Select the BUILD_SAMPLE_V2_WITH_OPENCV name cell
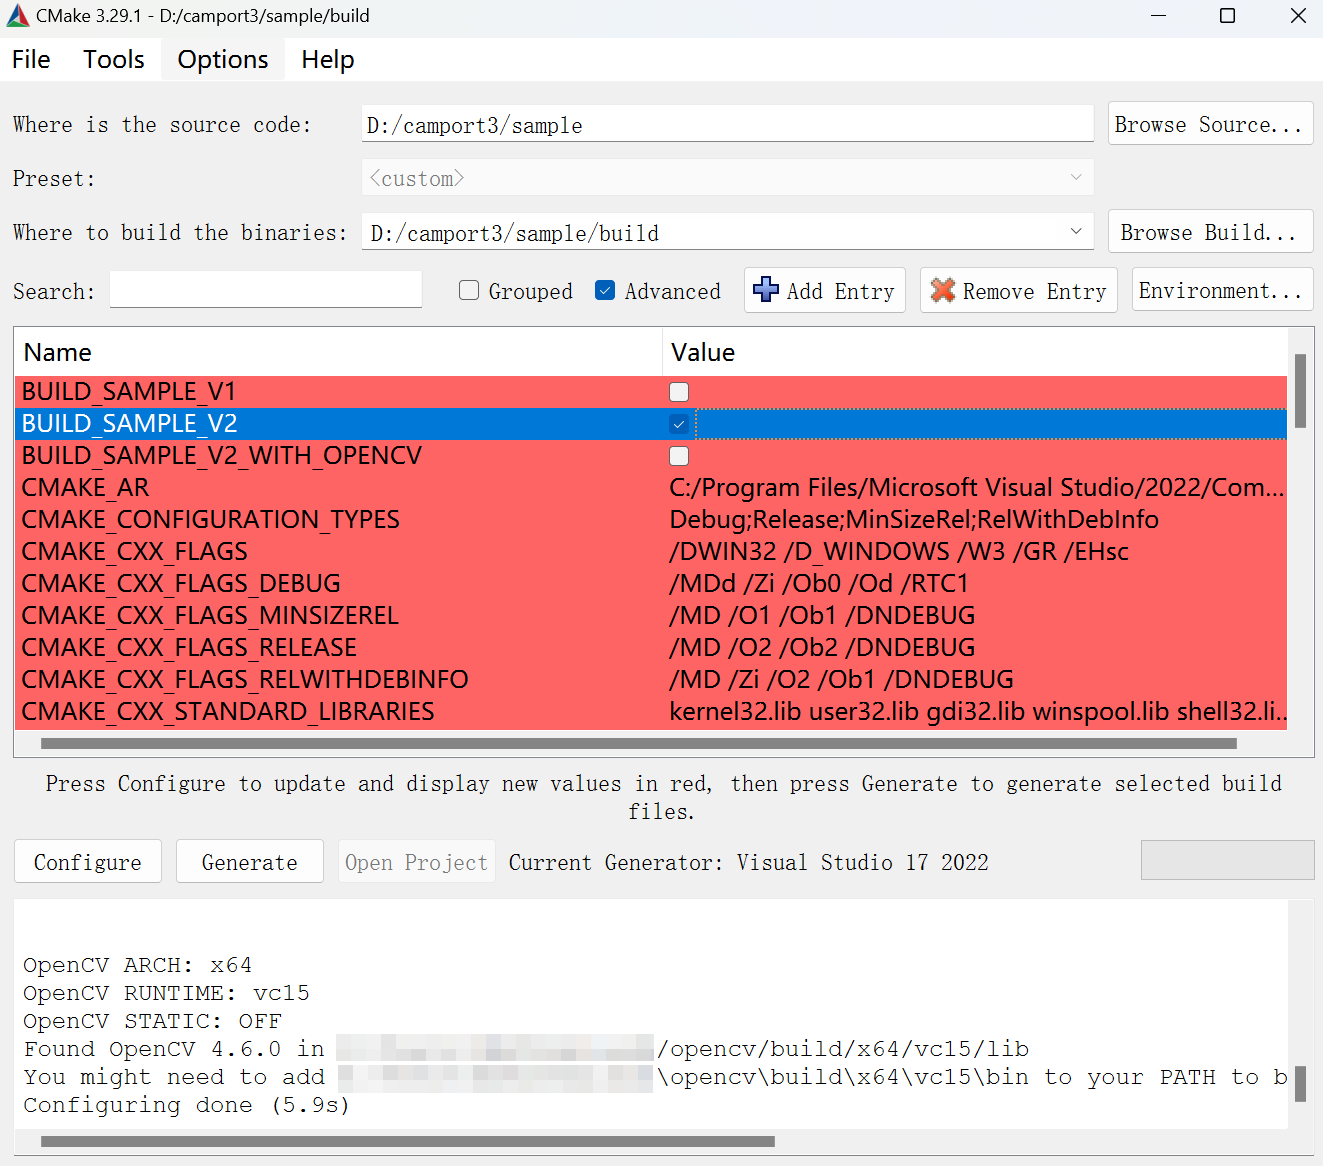This screenshot has height=1166, width=1323. [x=222, y=456]
